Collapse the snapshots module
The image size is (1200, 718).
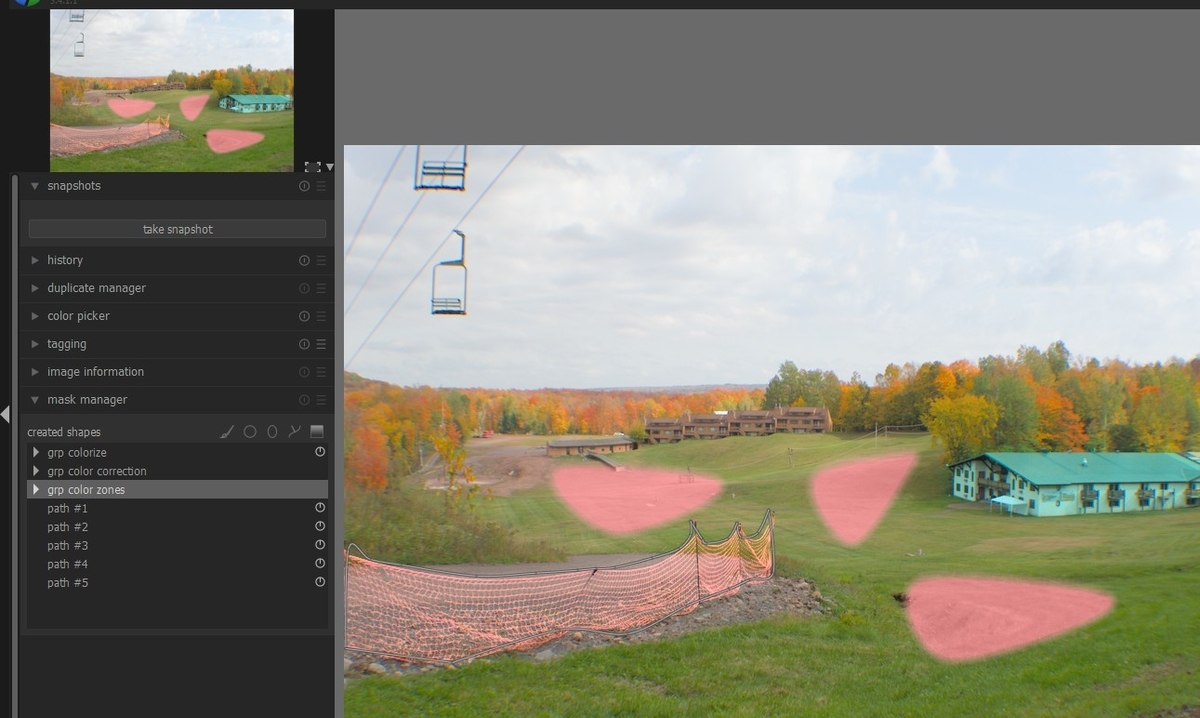(x=35, y=186)
